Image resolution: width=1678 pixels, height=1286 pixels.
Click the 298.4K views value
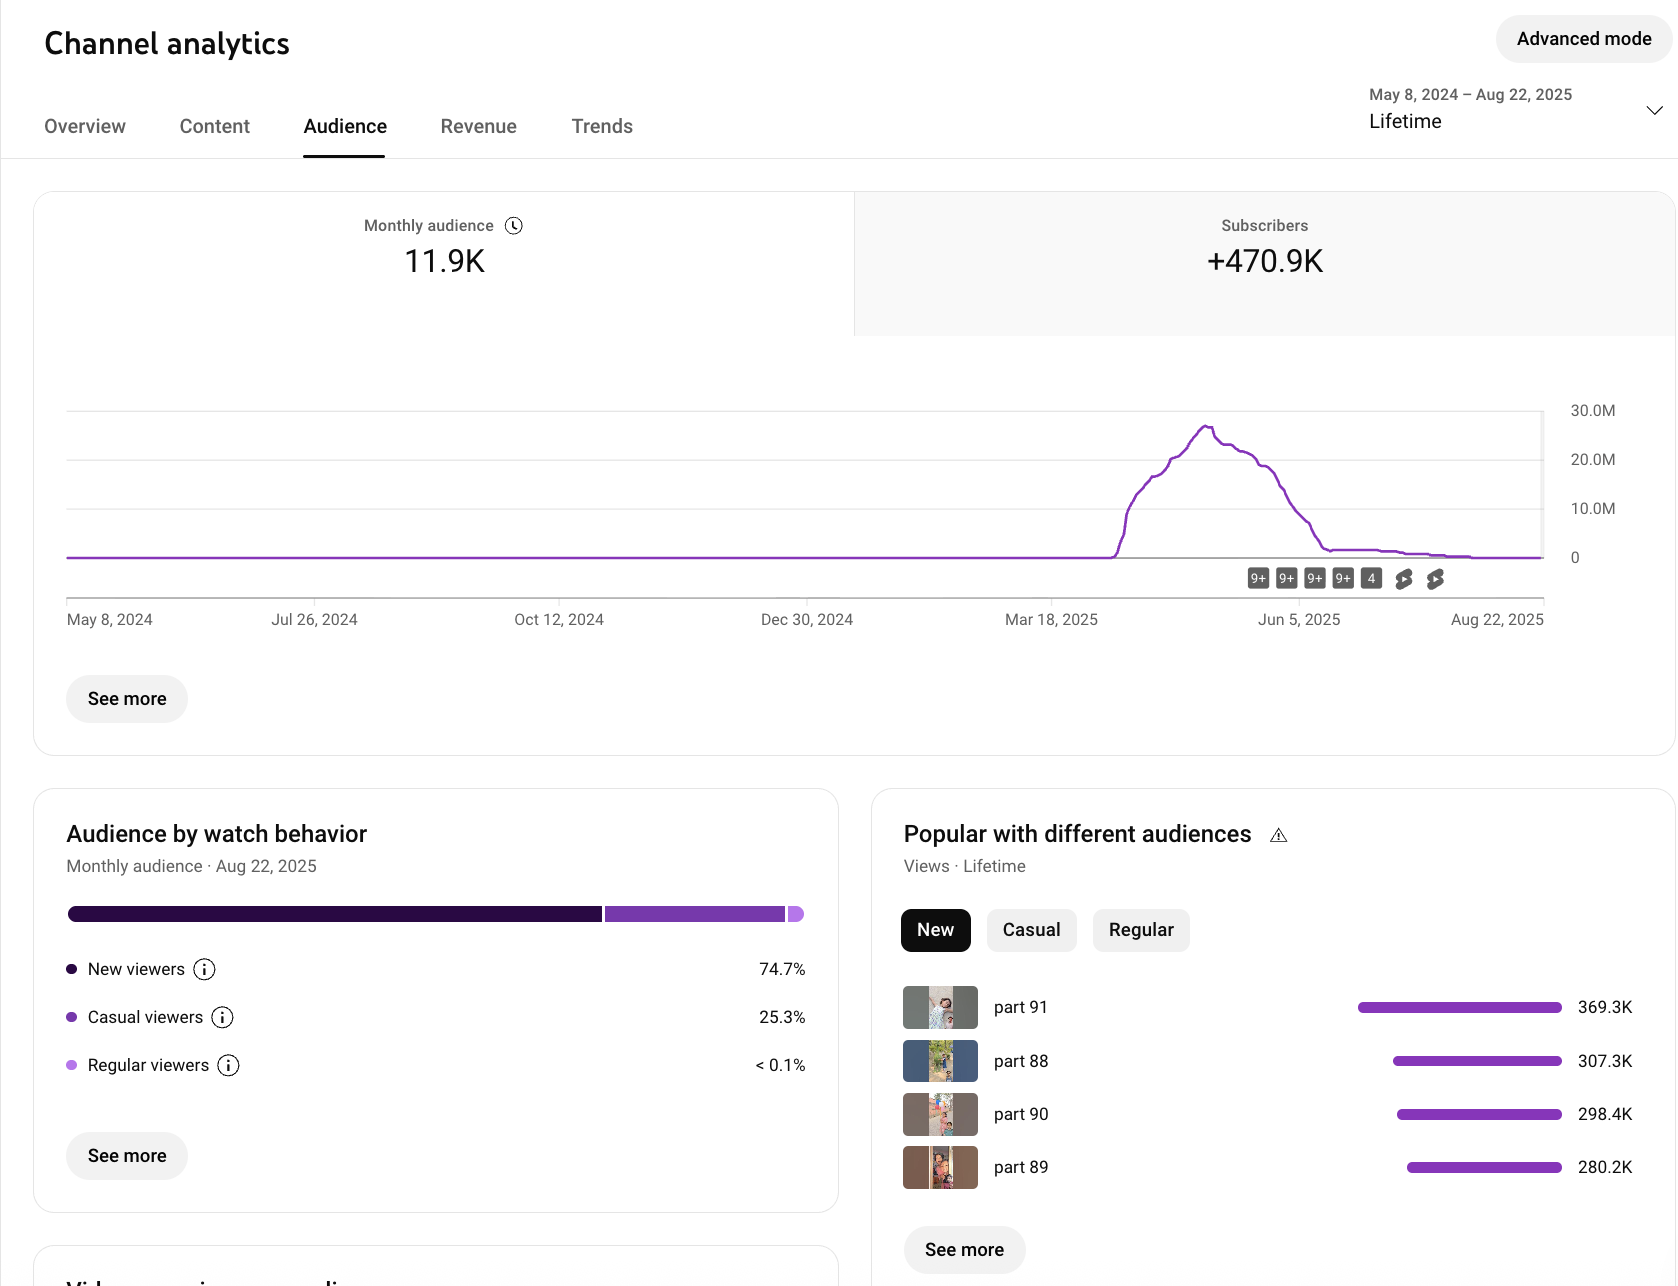[1605, 1114]
